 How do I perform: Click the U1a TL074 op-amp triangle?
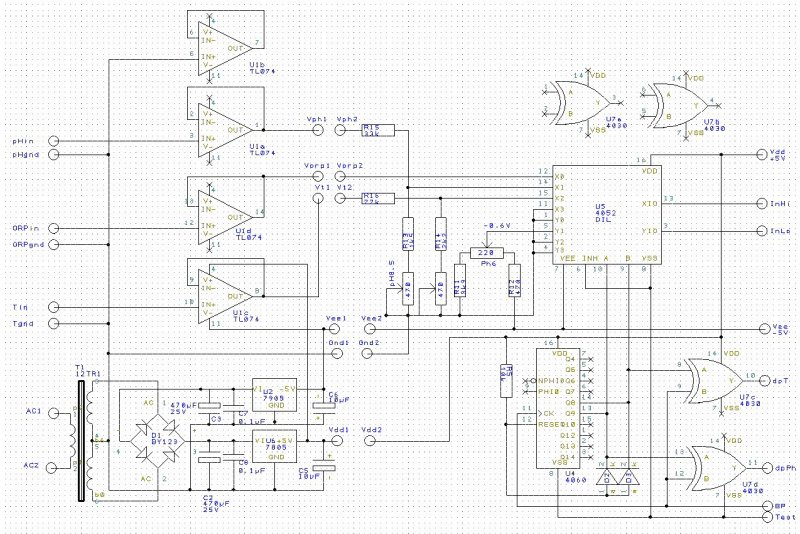click(x=222, y=129)
